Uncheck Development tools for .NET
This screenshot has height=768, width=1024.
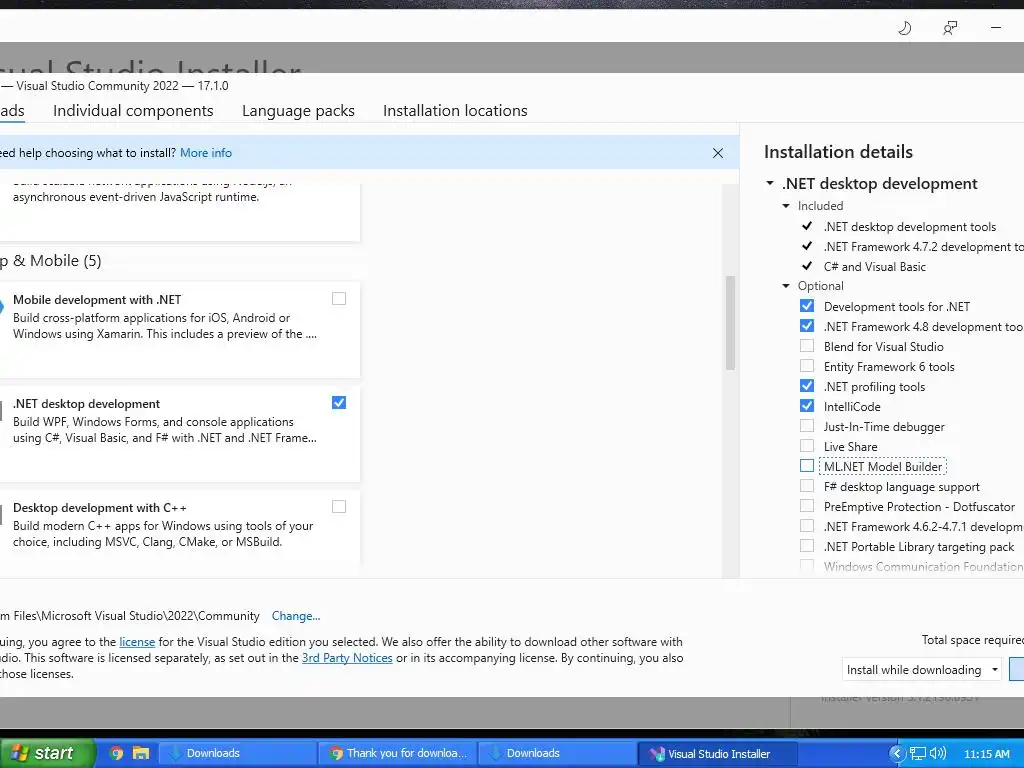click(x=807, y=306)
